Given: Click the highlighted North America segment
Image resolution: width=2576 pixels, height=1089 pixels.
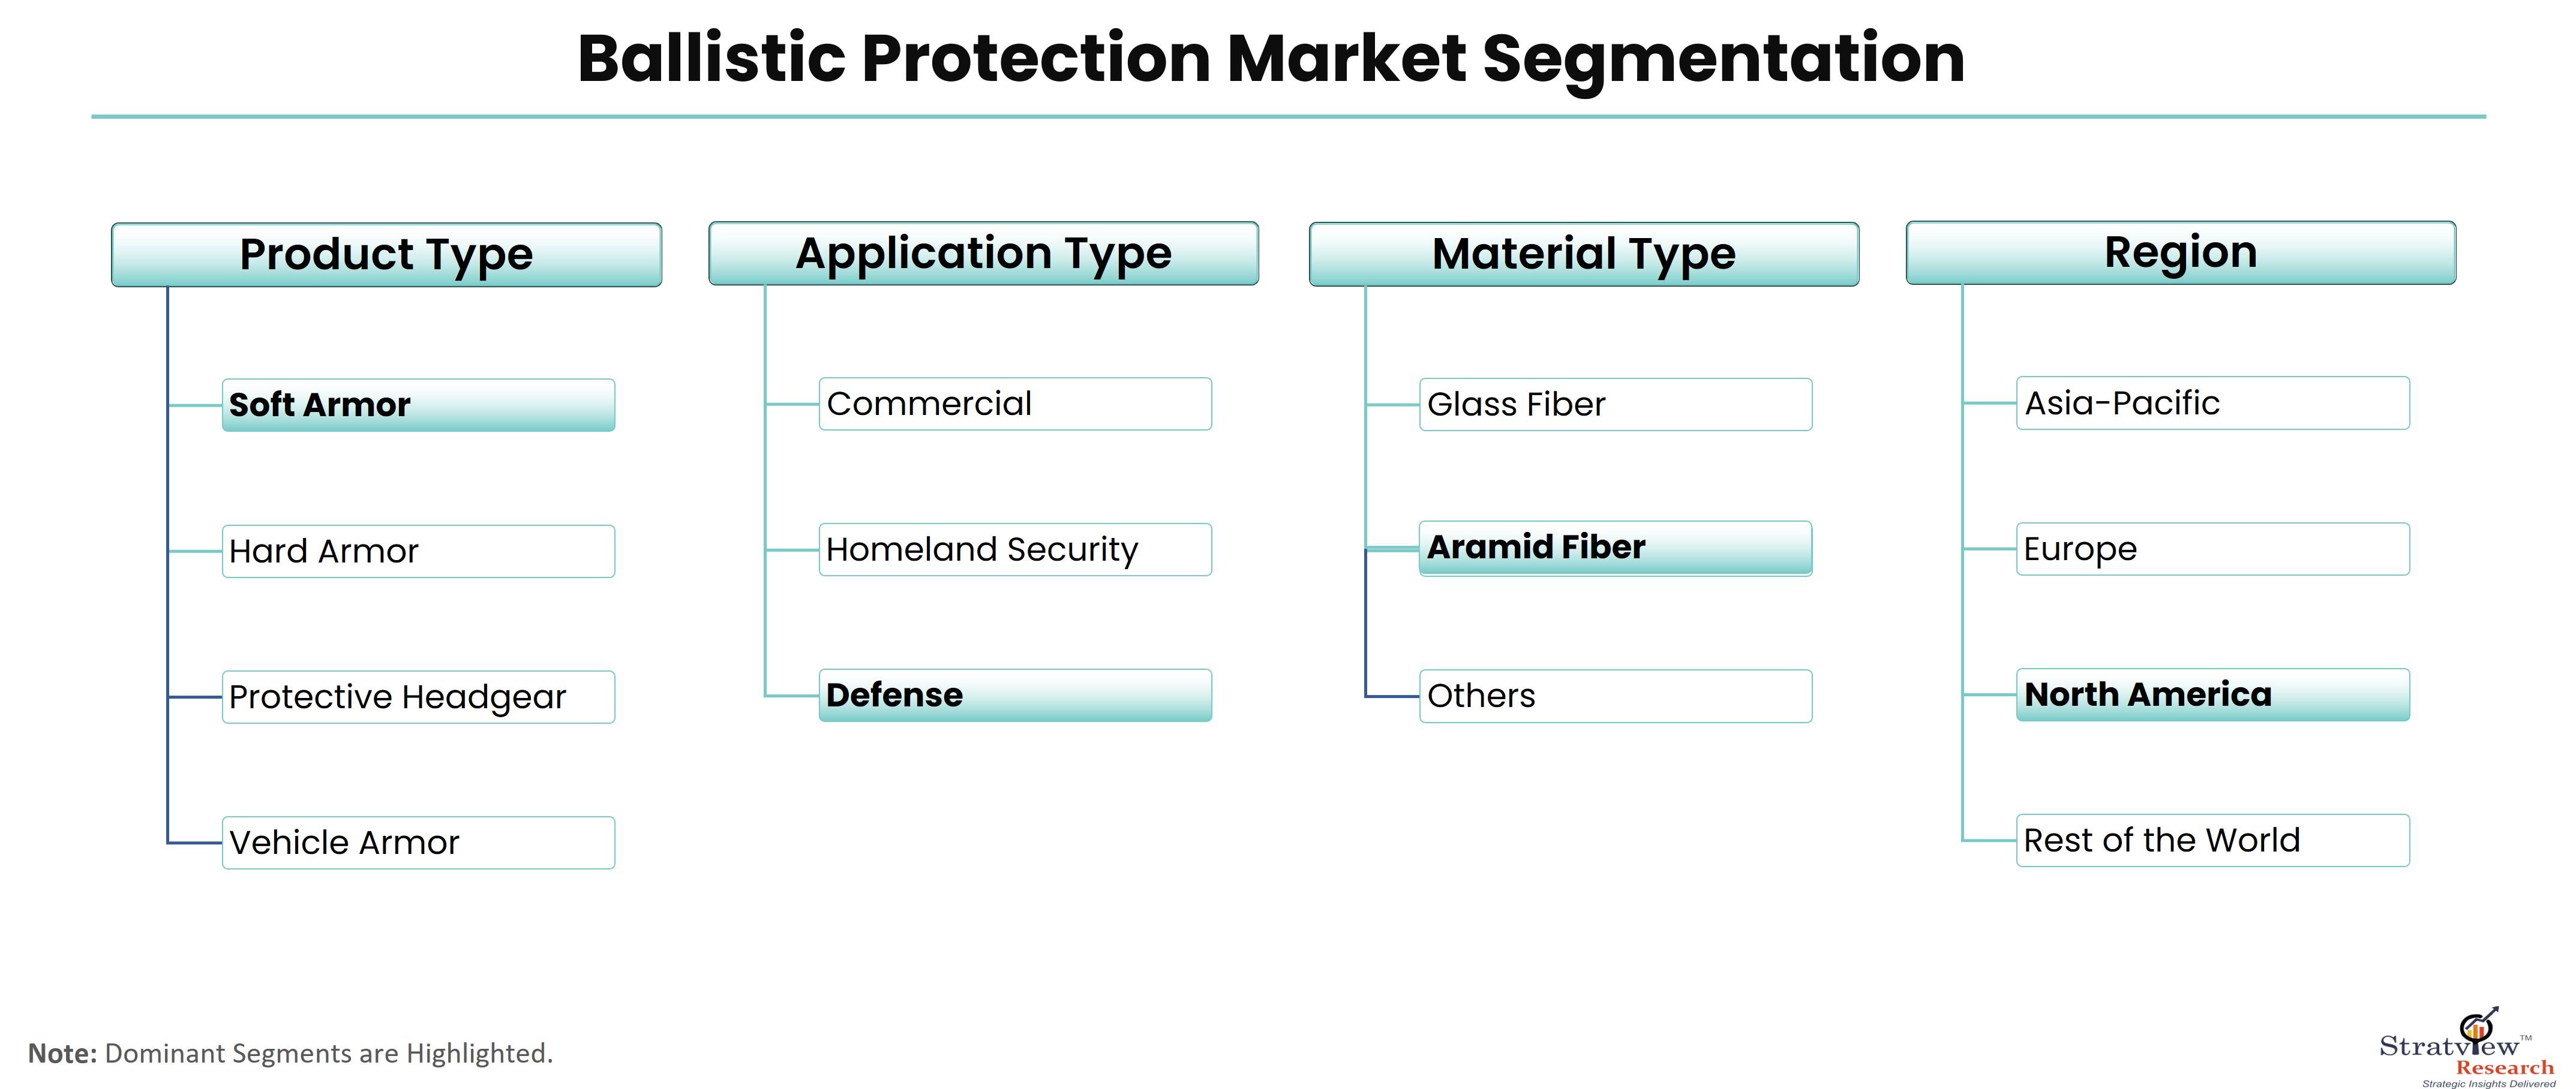Looking at the screenshot, I should point(2213,695).
